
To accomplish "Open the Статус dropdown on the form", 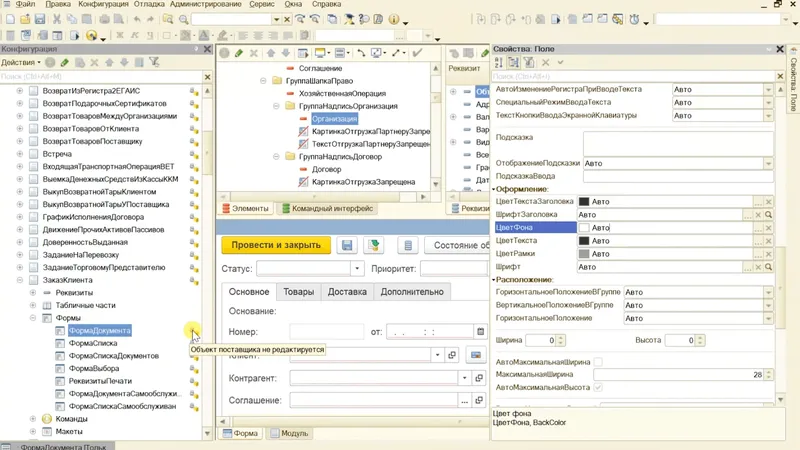I will (x=357, y=268).
